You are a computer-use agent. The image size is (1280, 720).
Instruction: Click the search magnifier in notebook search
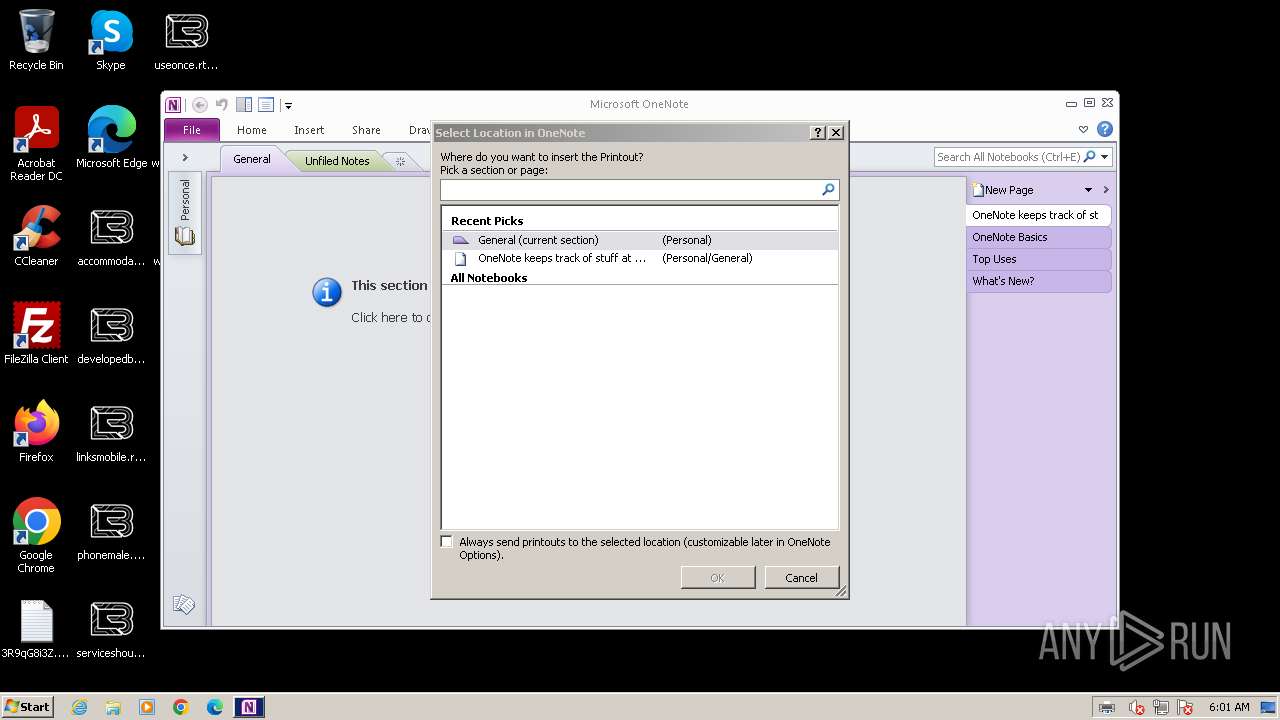point(1090,157)
